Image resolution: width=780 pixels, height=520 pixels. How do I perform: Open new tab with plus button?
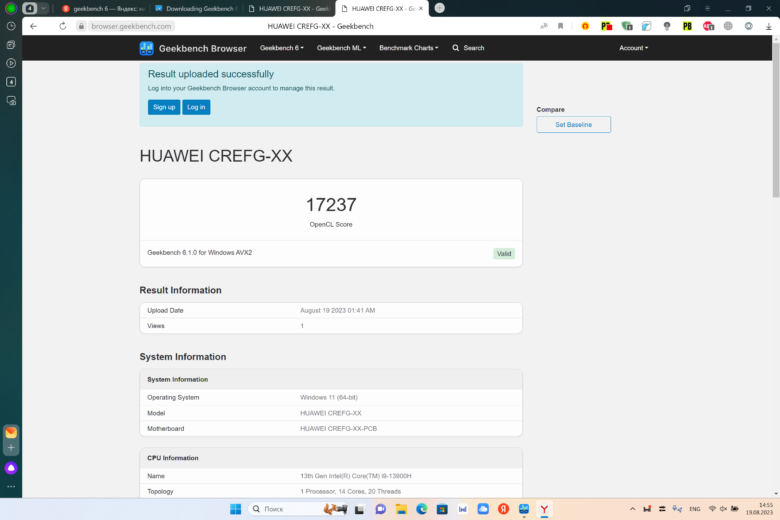439,8
